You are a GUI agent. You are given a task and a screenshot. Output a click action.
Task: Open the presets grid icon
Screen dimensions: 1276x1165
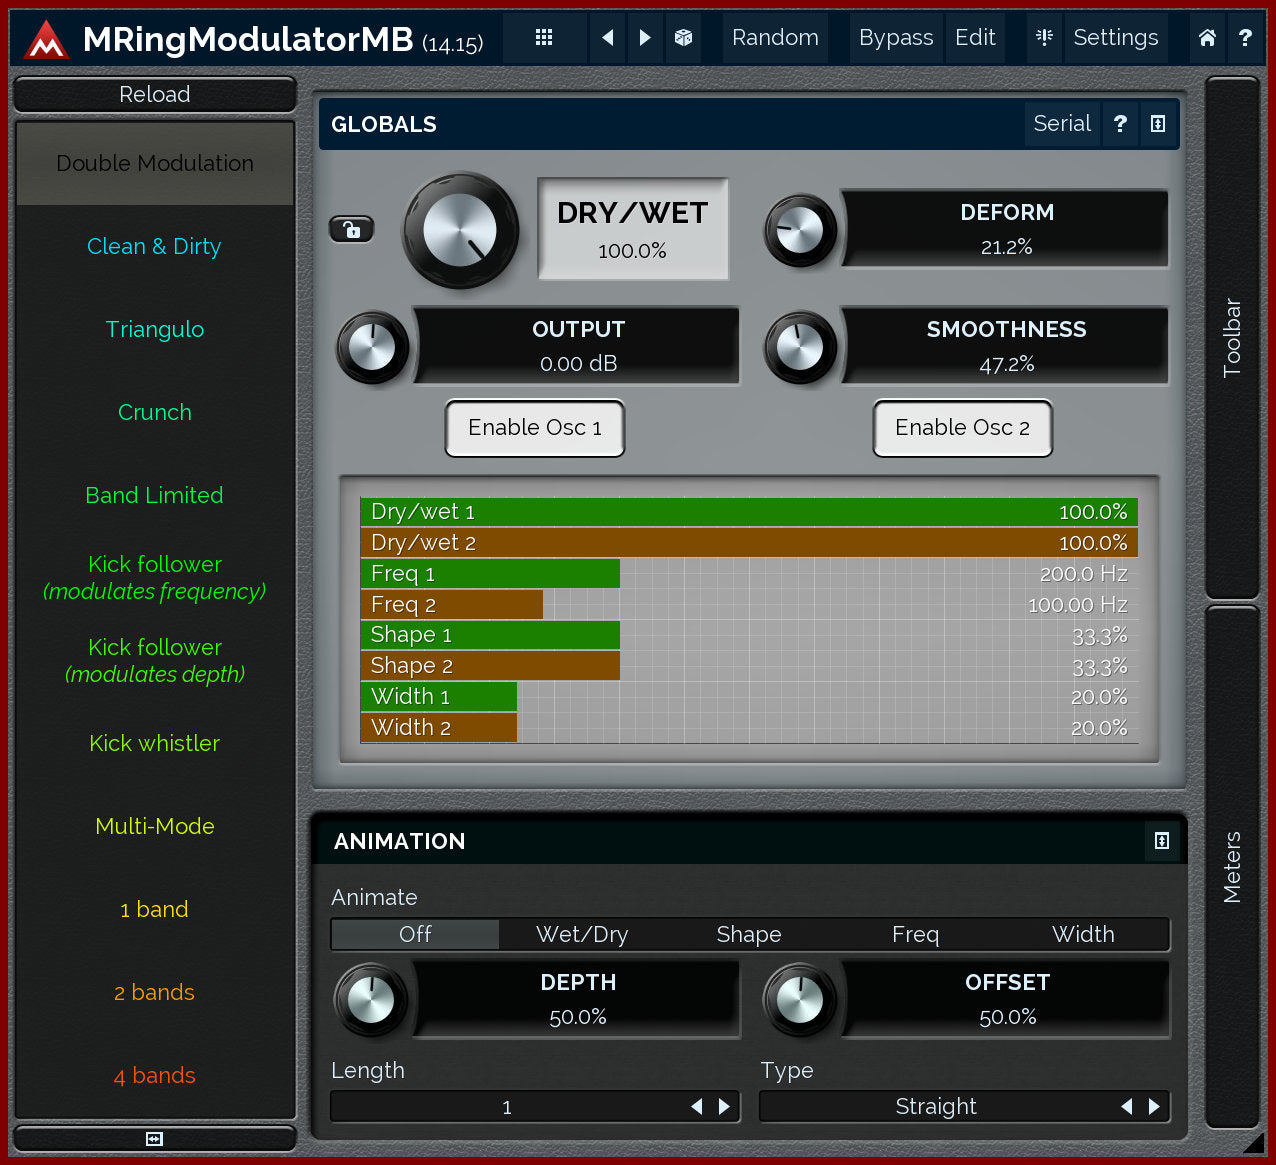tap(544, 38)
